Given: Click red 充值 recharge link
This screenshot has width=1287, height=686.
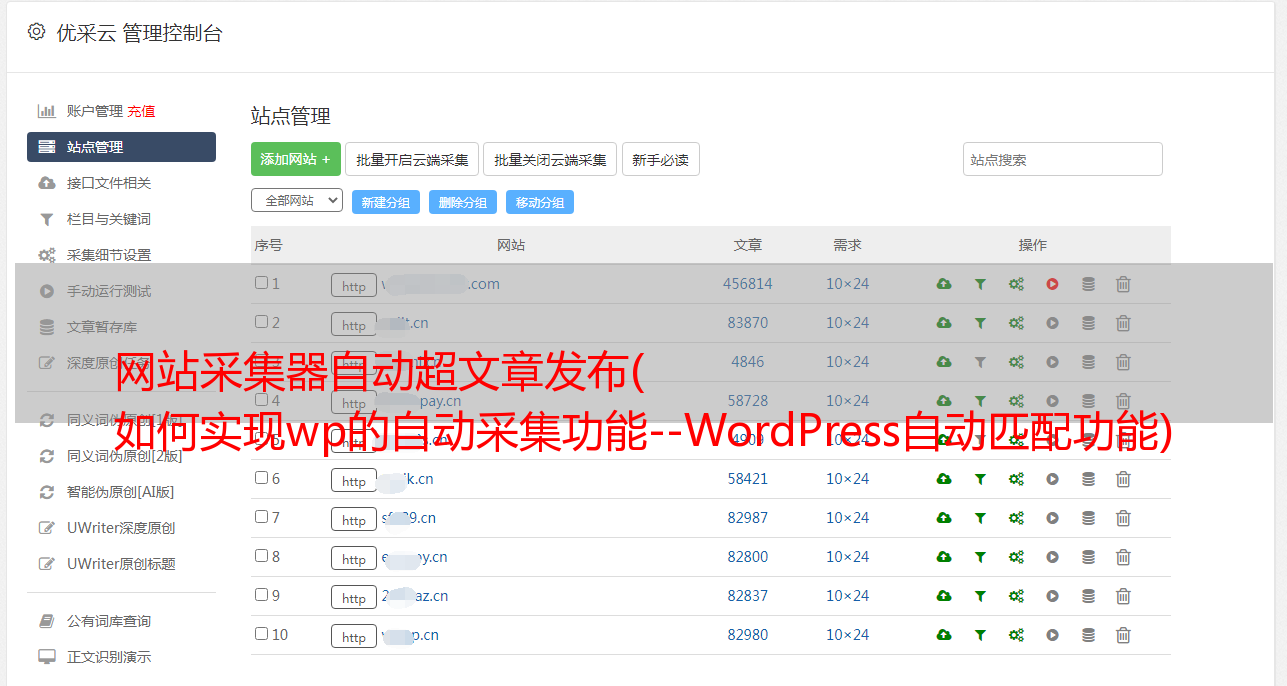Looking at the screenshot, I should pos(141,111).
